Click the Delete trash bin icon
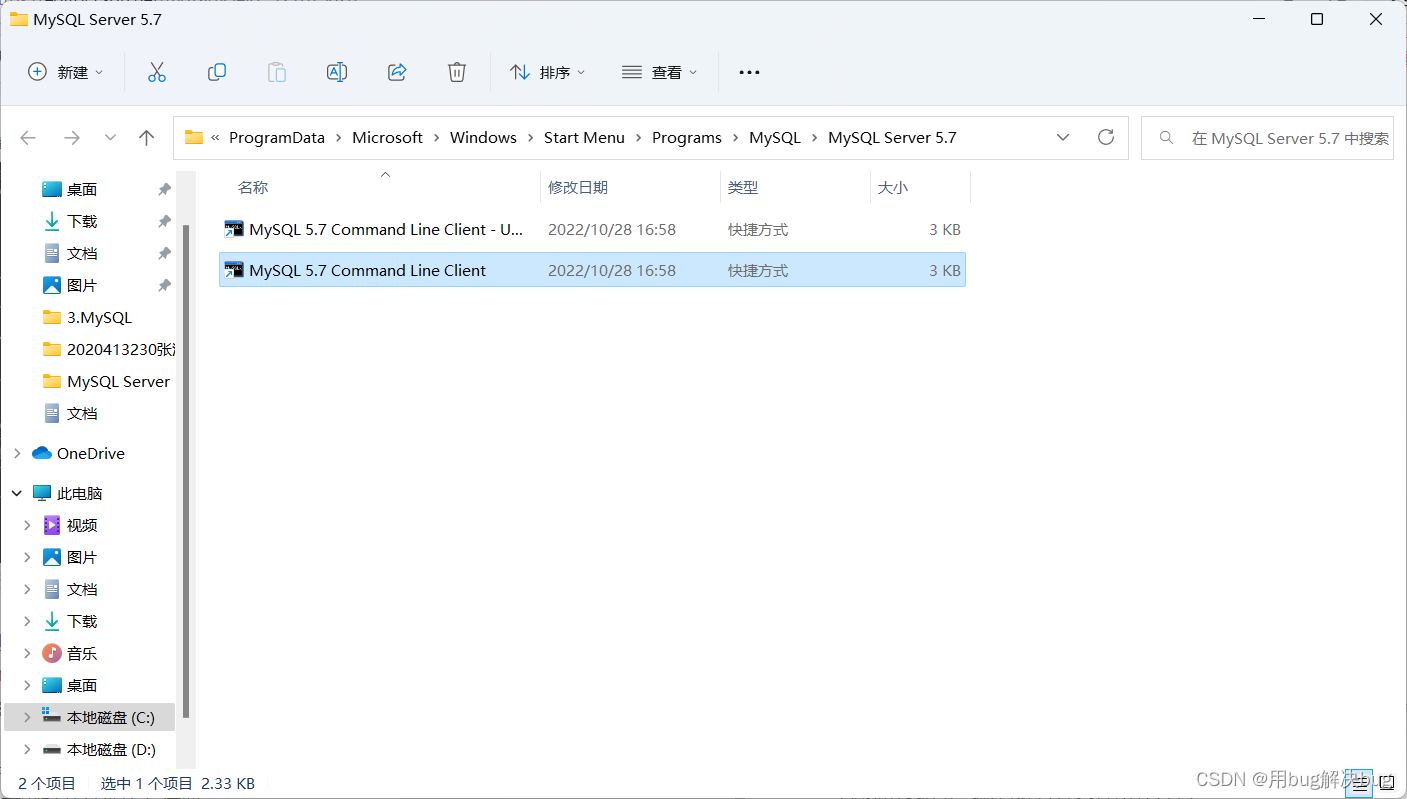This screenshot has height=799, width=1407. (x=457, y=72)
